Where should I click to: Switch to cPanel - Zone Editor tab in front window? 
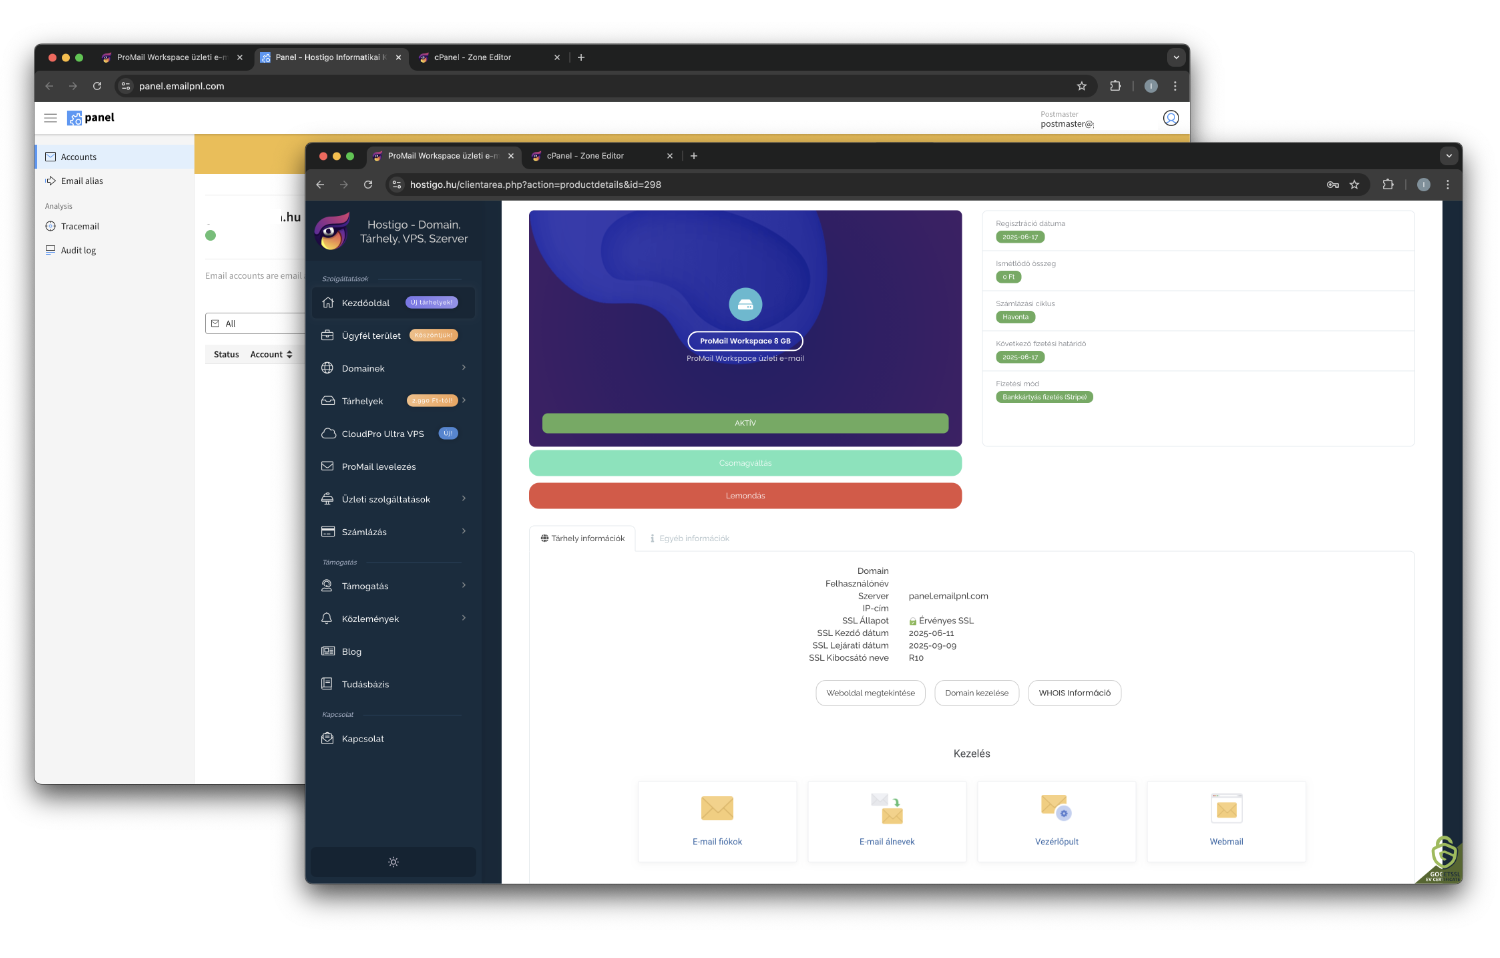602,156
